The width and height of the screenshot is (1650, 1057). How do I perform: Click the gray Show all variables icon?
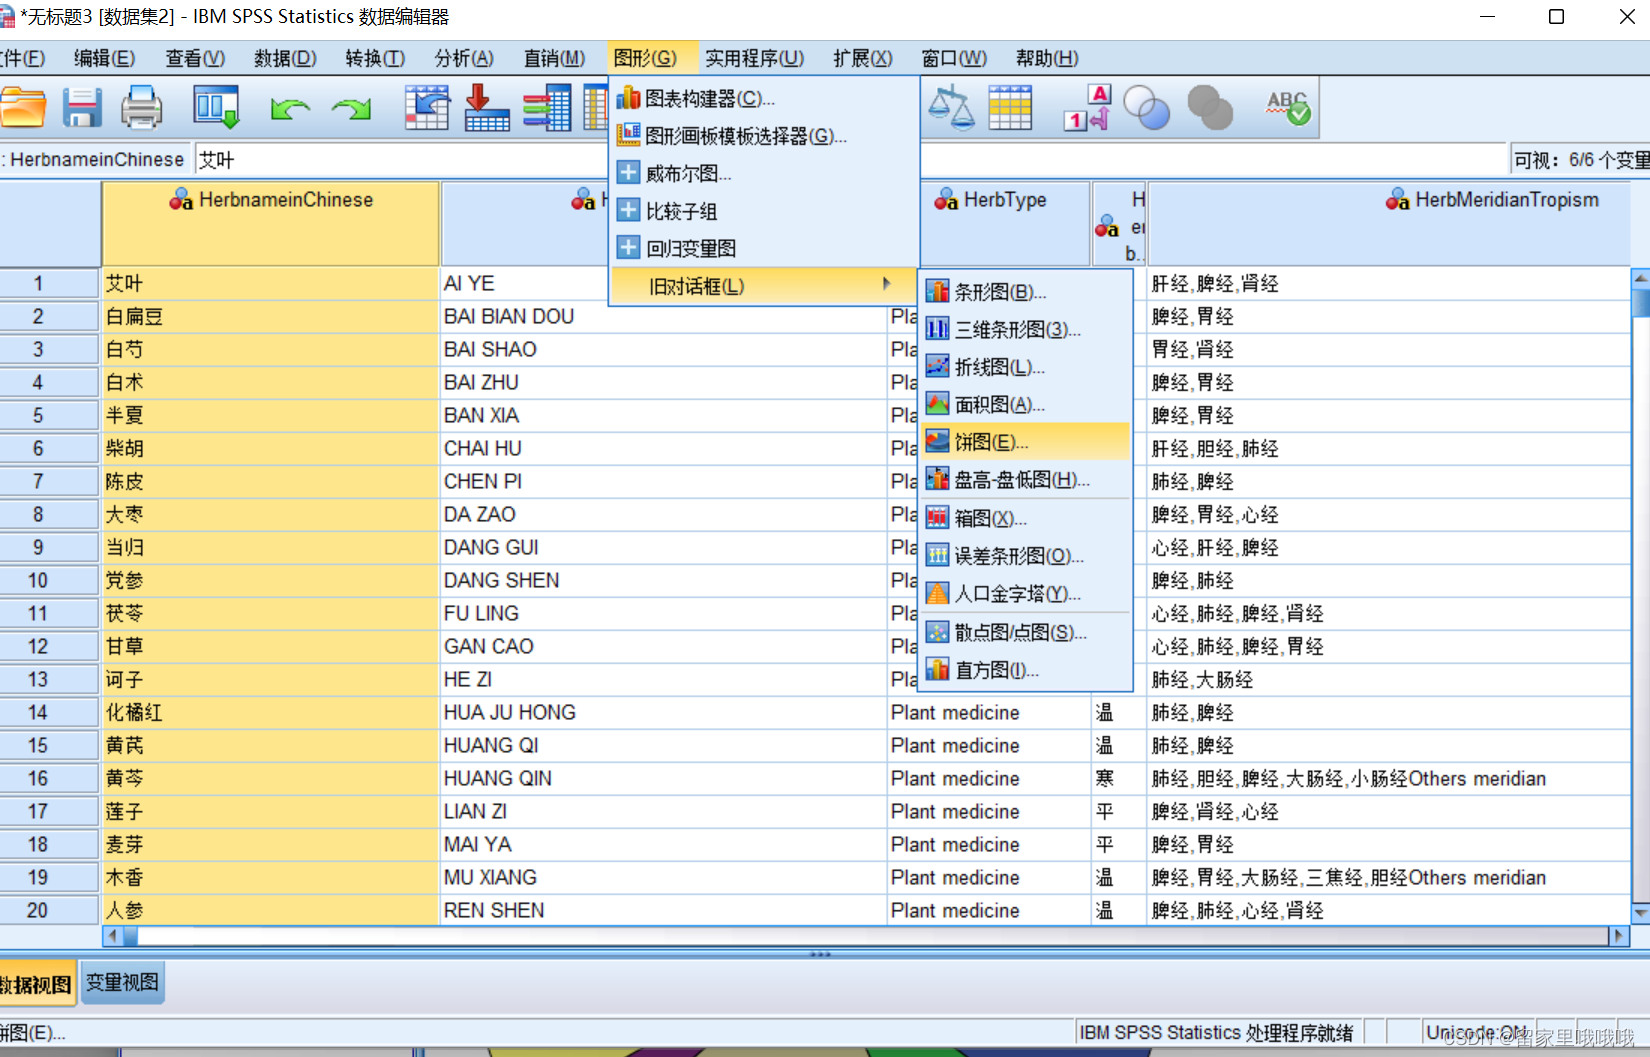[1209, 107]
